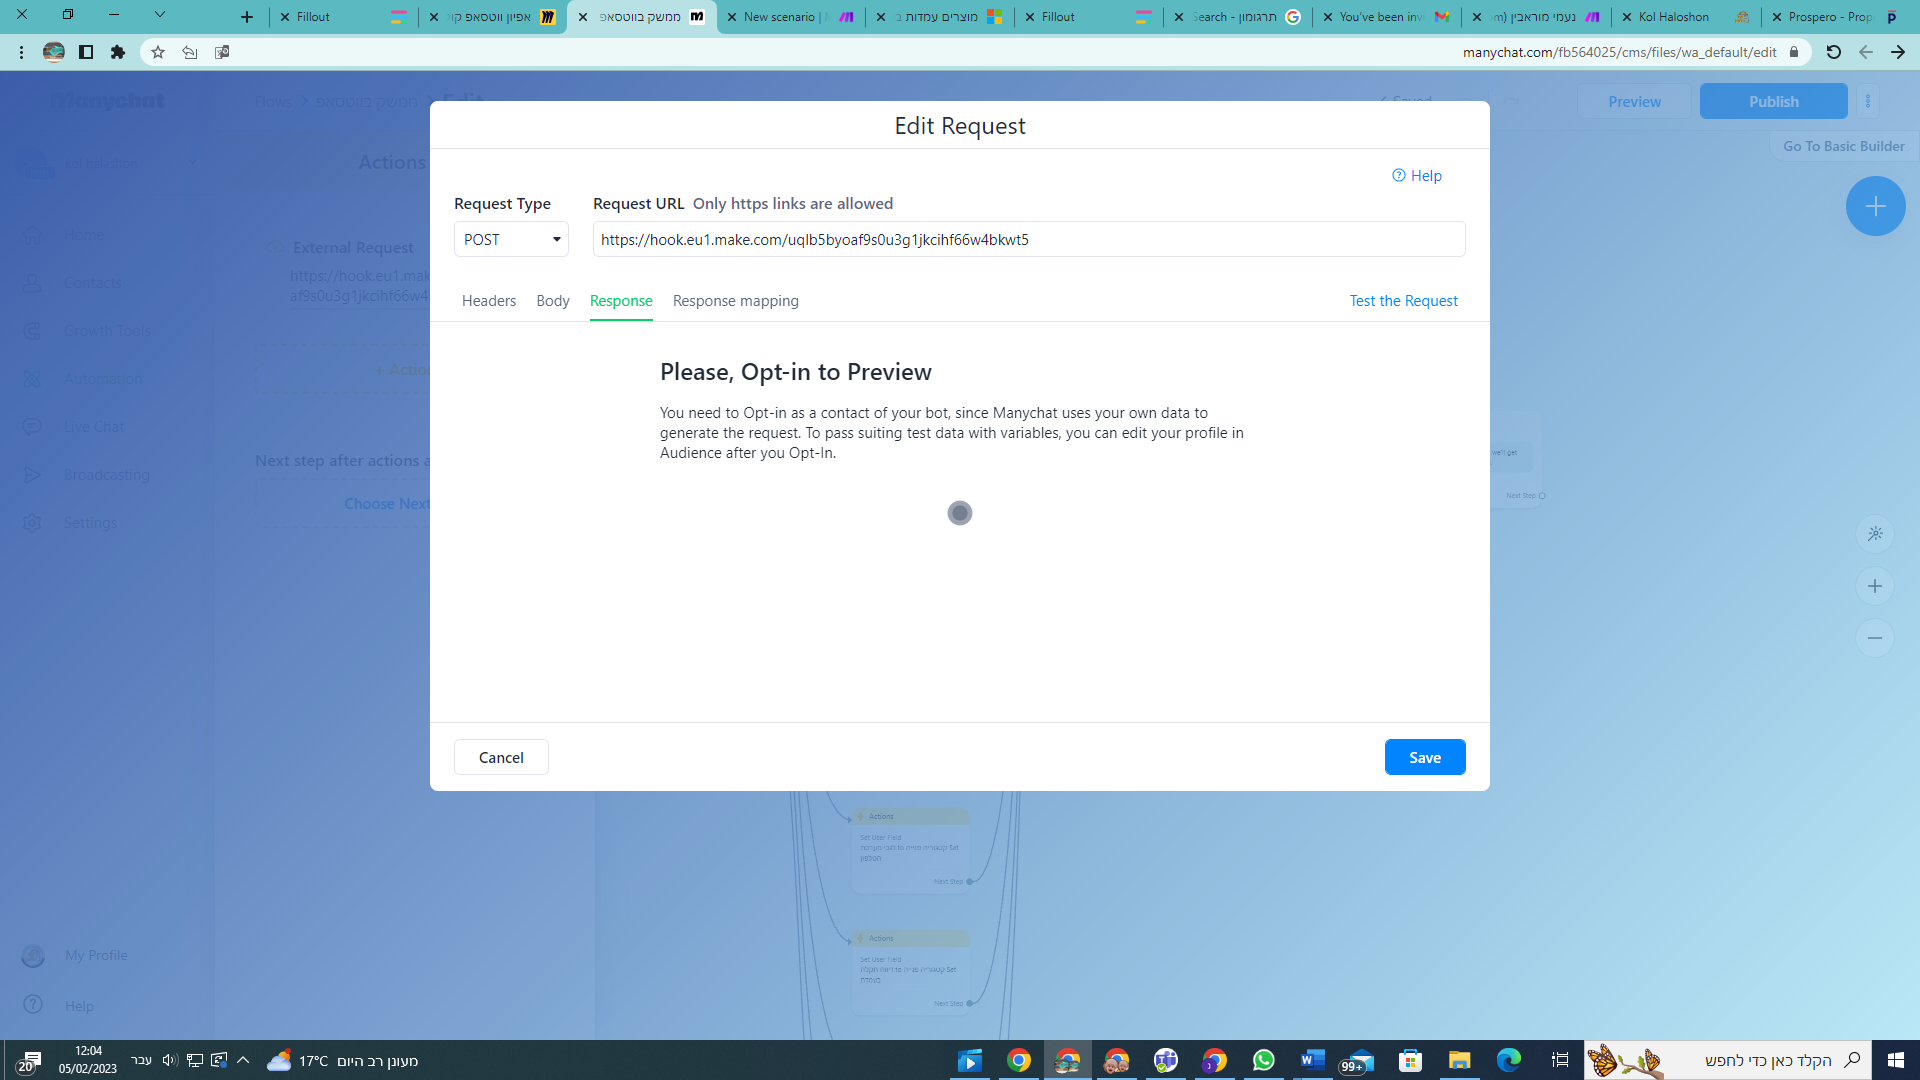Click Test the Request link
Viewport: 1920px width, 1080px height.
pyautogui.click(x=1403, y=301)
